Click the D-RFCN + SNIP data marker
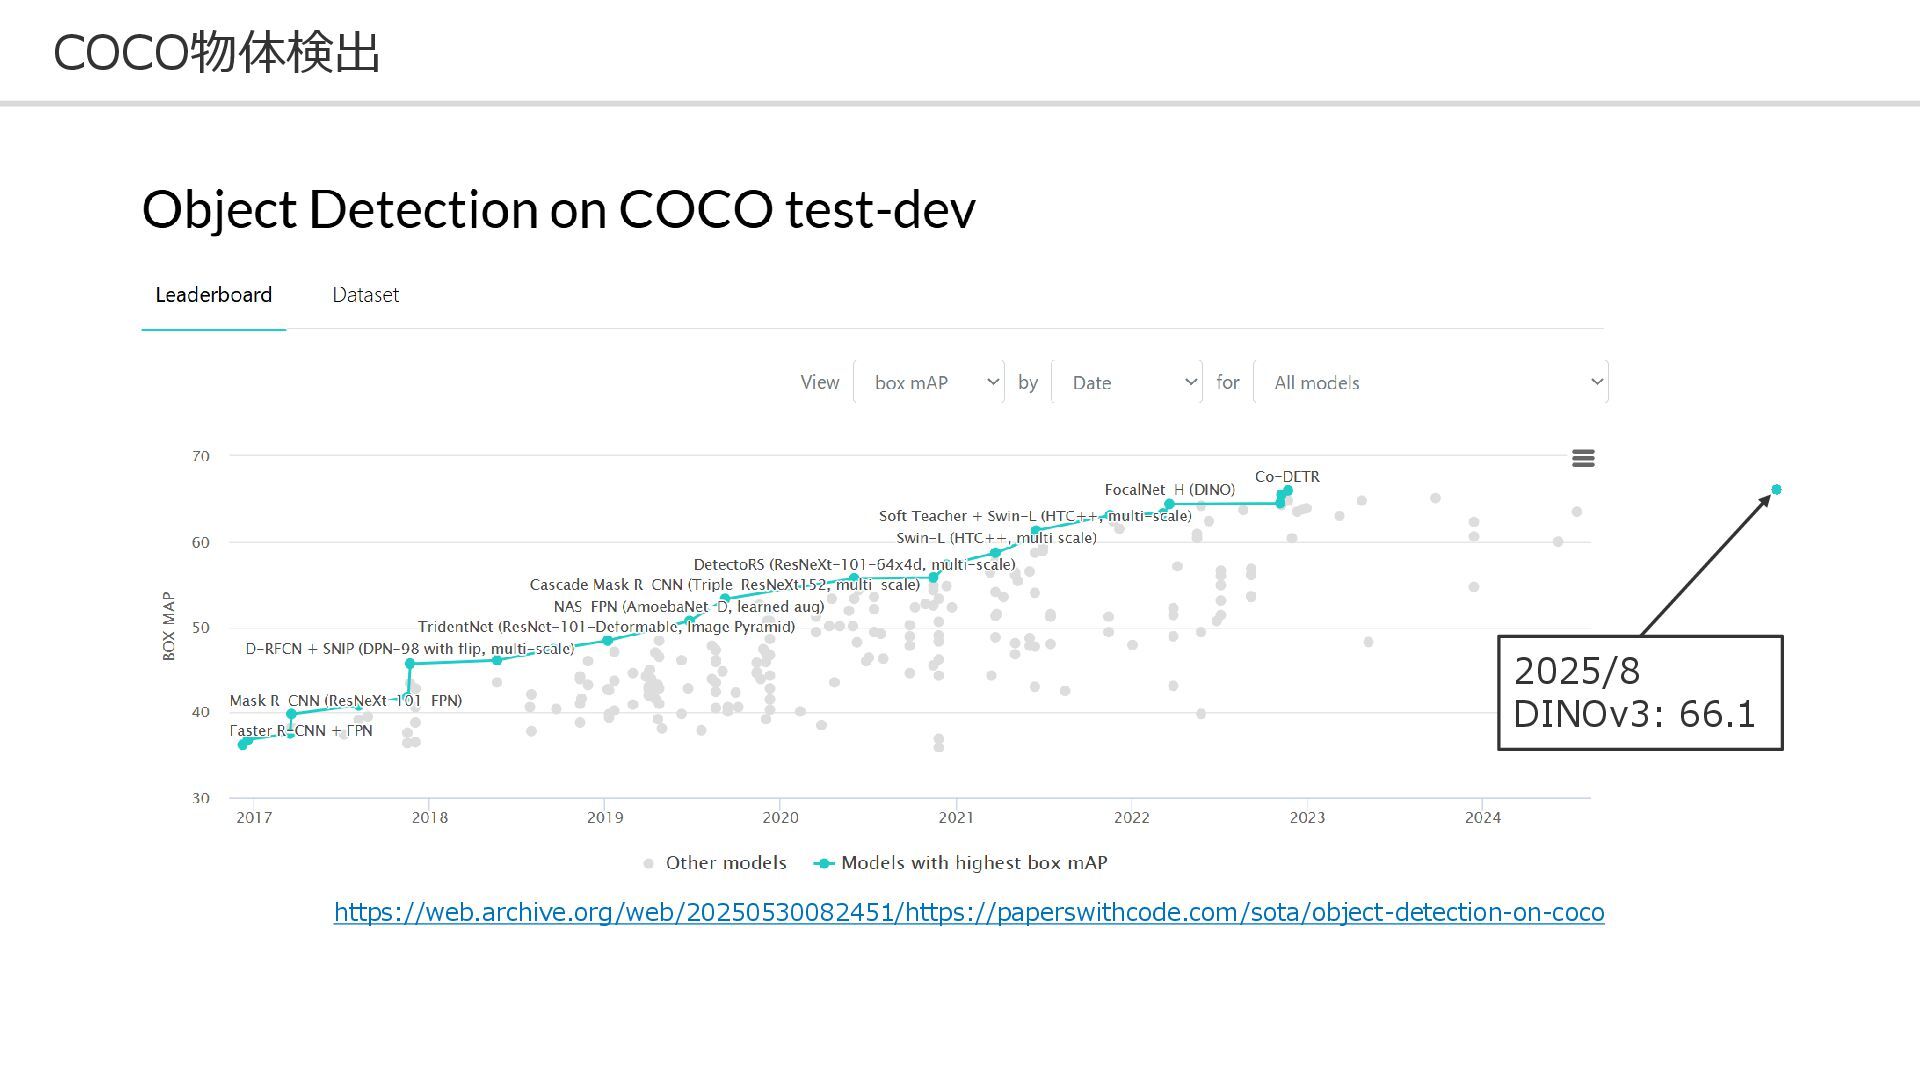1920x1080 pixels. (x=410, y=663)
